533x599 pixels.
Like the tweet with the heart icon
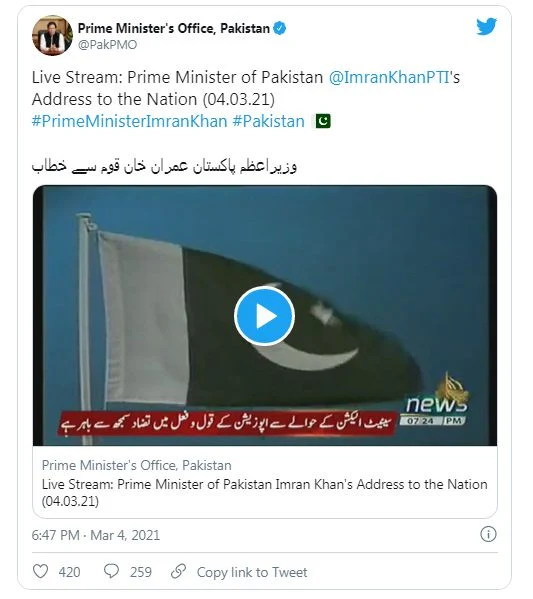click(x=41, y=571)
